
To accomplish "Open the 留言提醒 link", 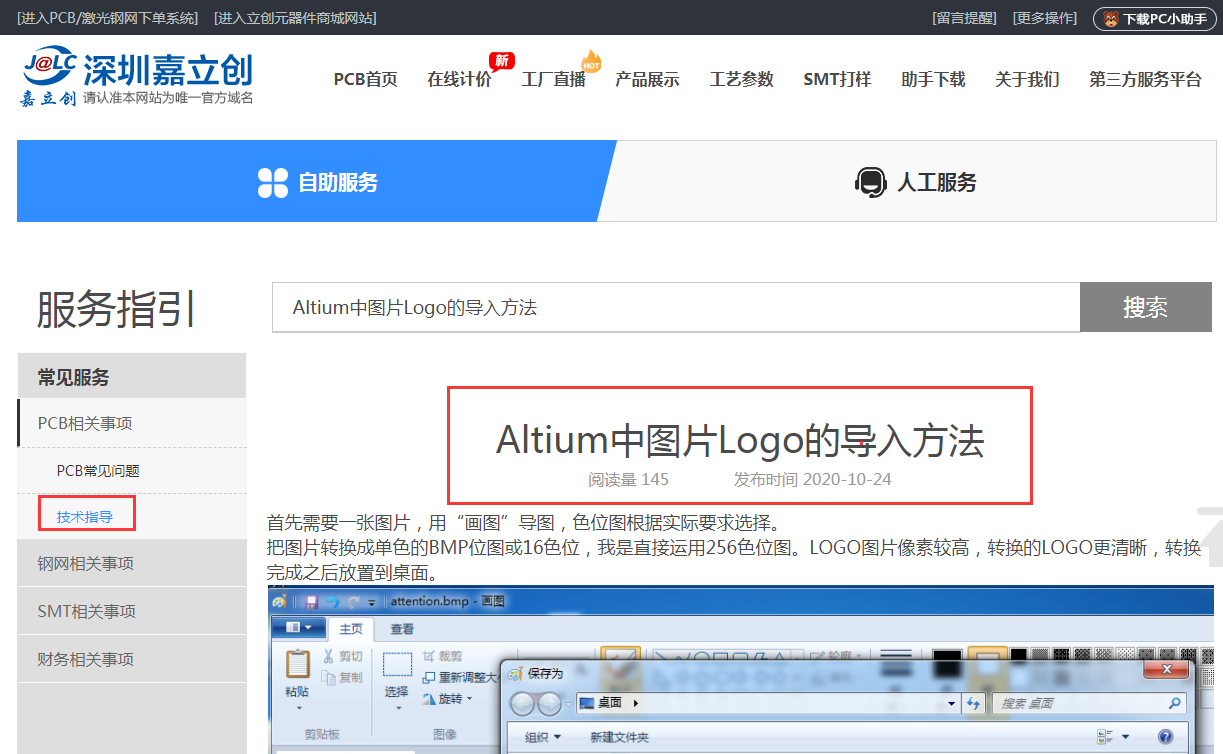I will click(x=964, y=18).
